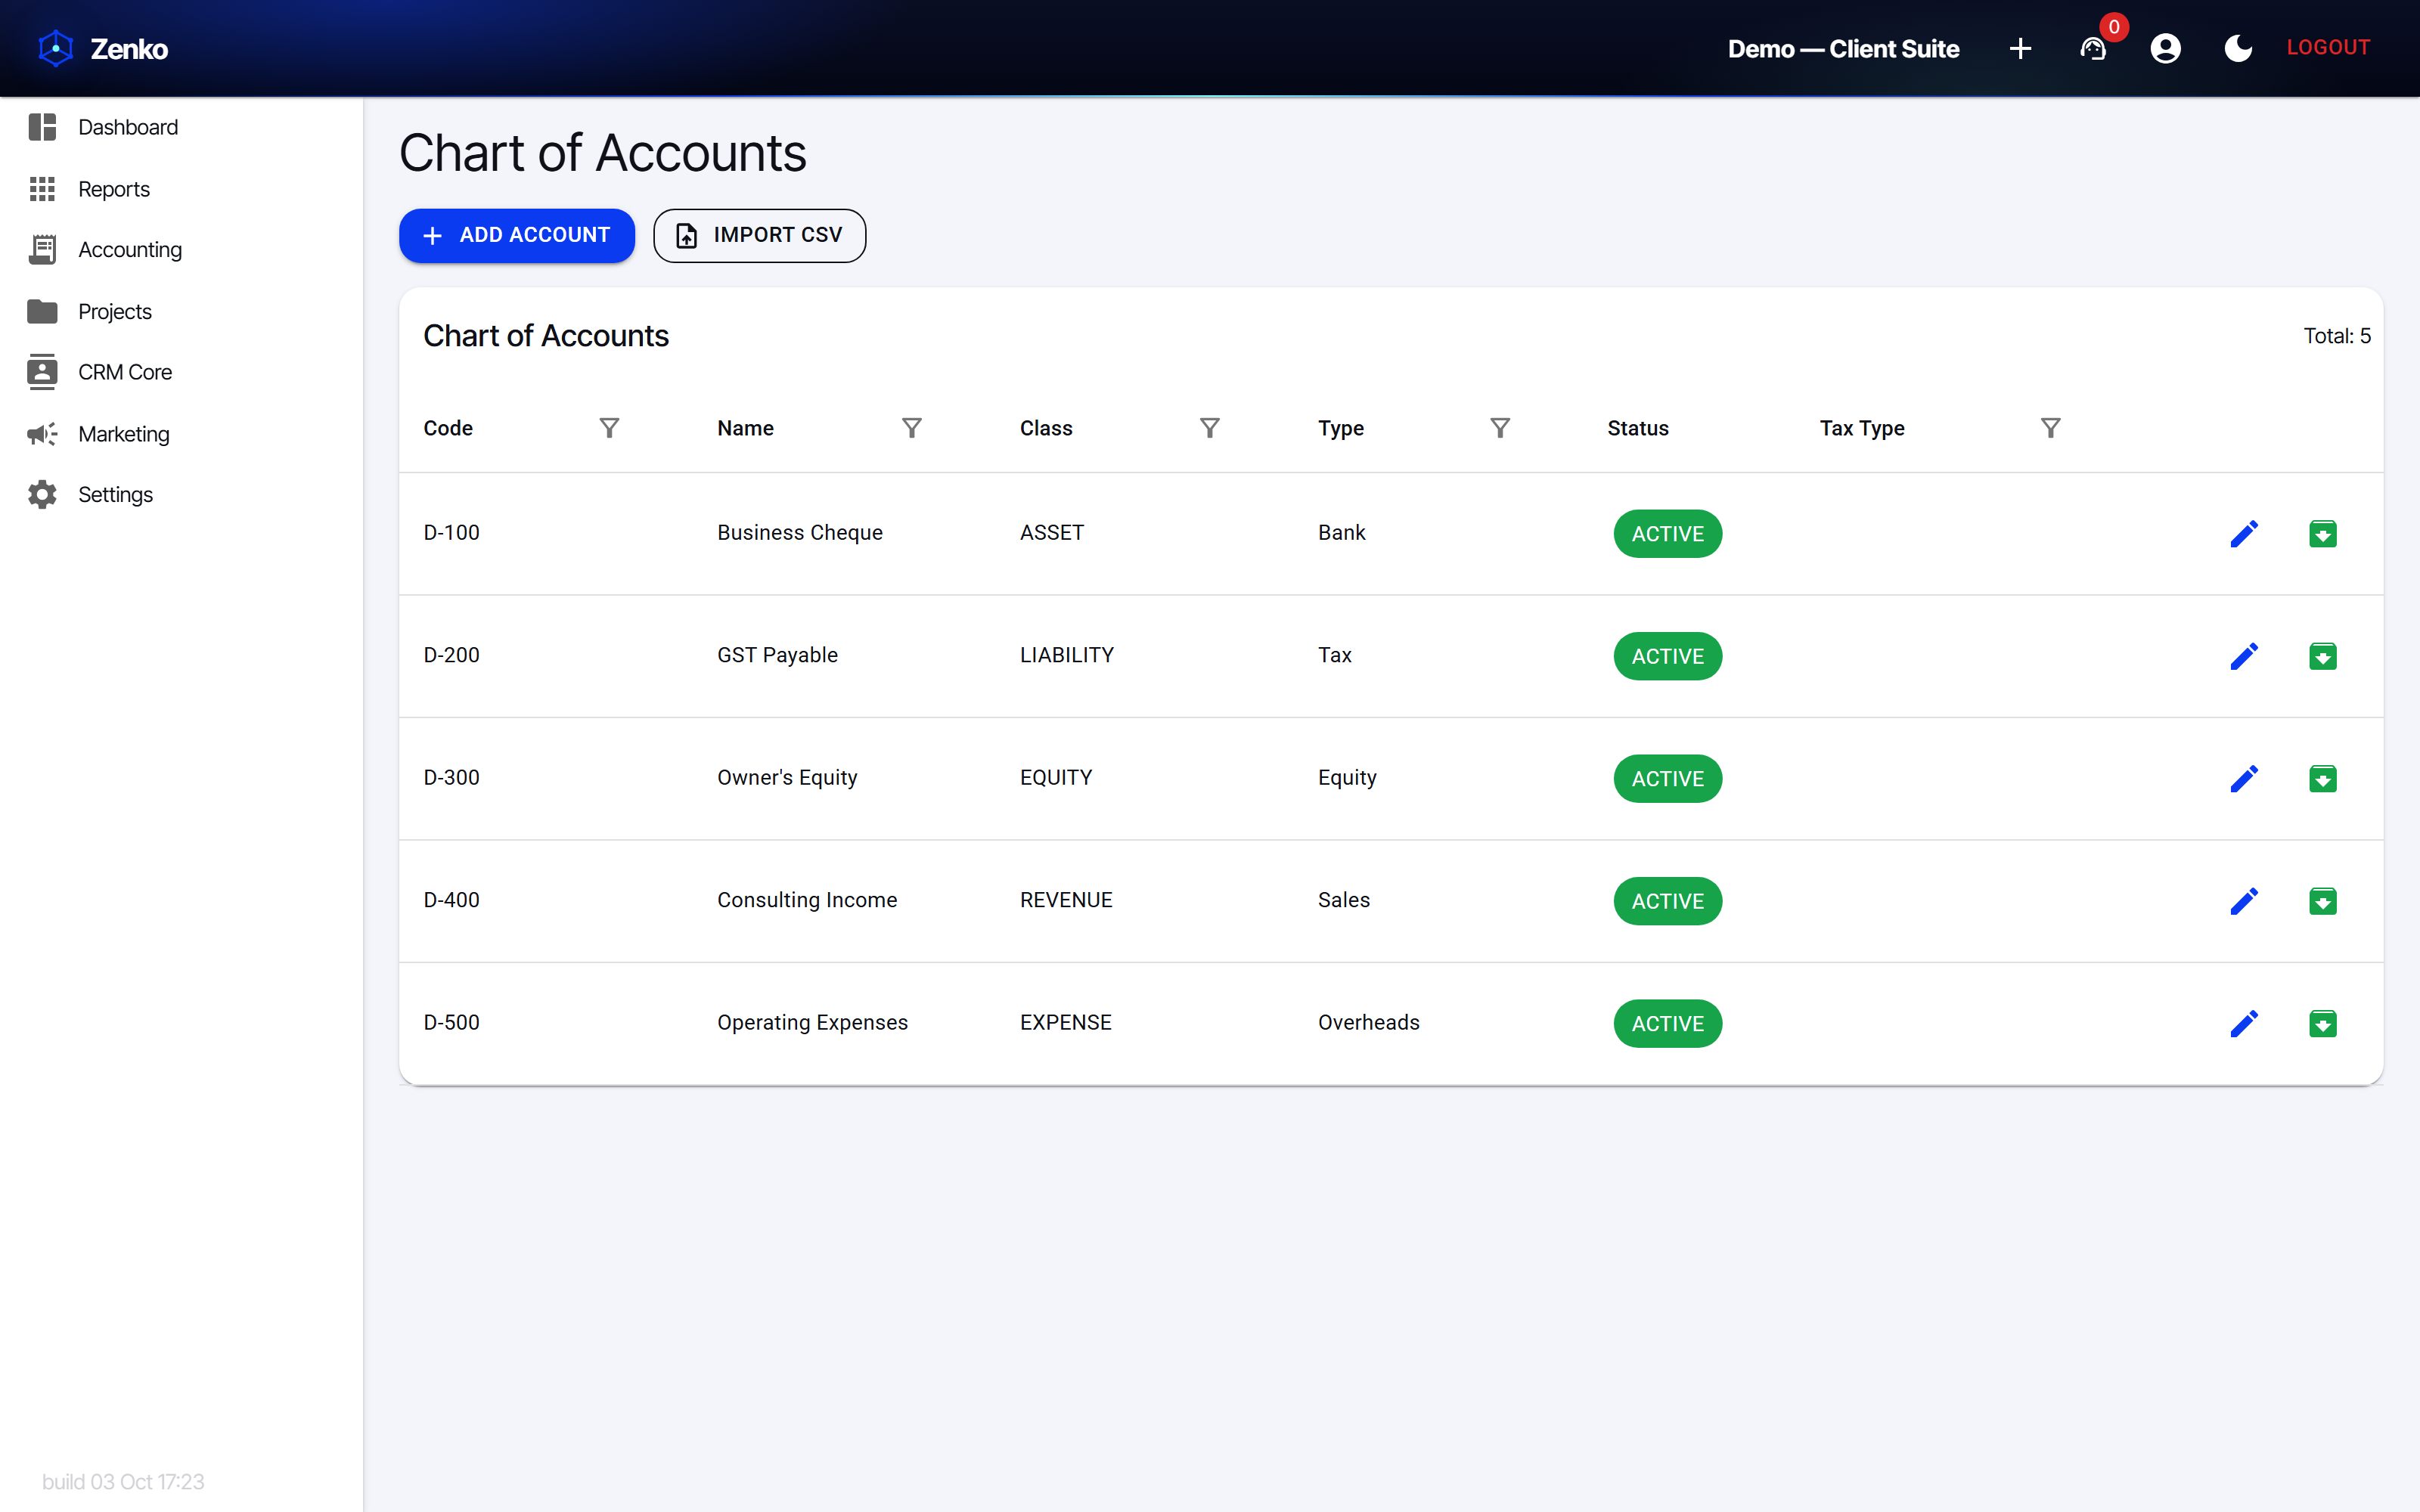This screenshot has height=1512, width=2420.
Task: Click the Owner's Equity name
Action: pos(787,778)
